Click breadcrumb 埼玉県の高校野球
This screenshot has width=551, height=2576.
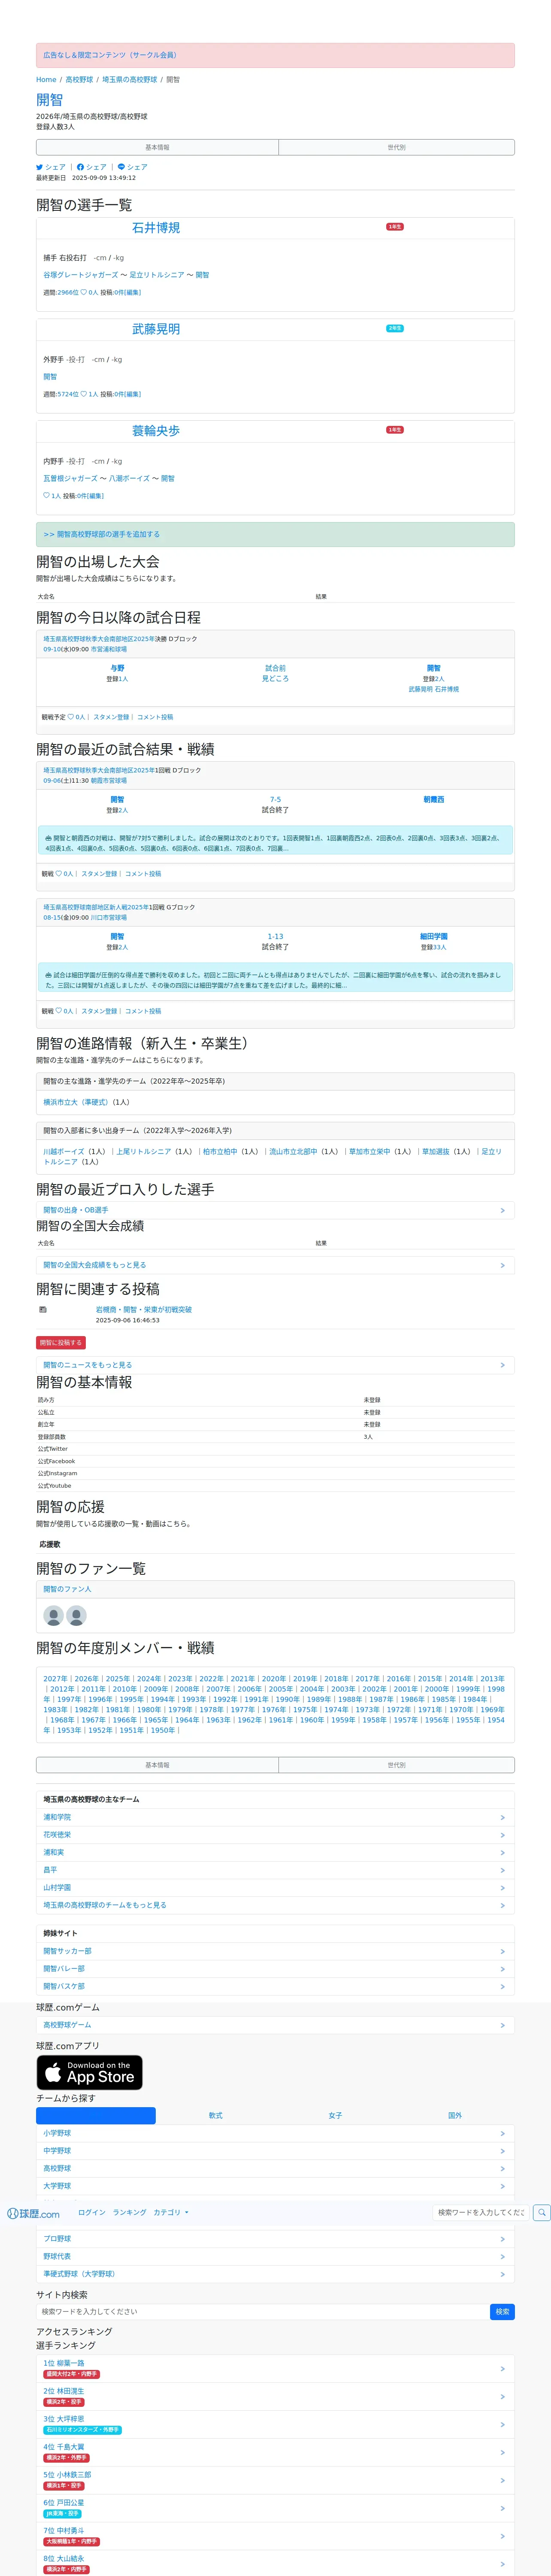pos(130,80)
